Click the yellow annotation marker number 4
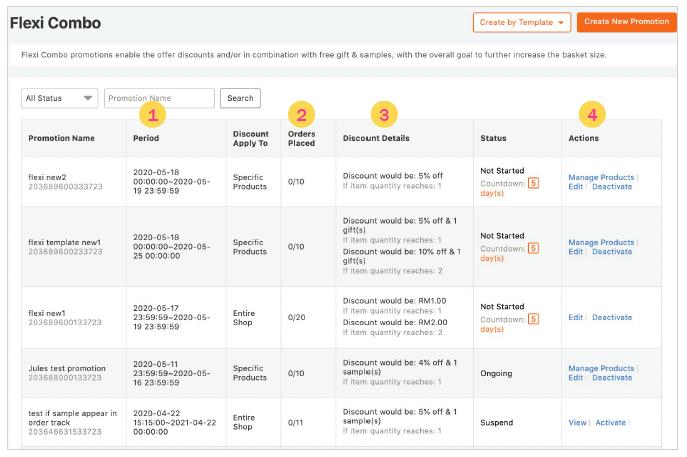Screen dimensions: 687x457 click(592, 115)
